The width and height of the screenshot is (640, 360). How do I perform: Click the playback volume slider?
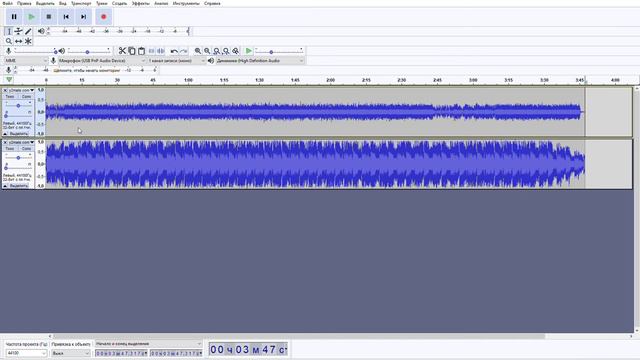89,51
